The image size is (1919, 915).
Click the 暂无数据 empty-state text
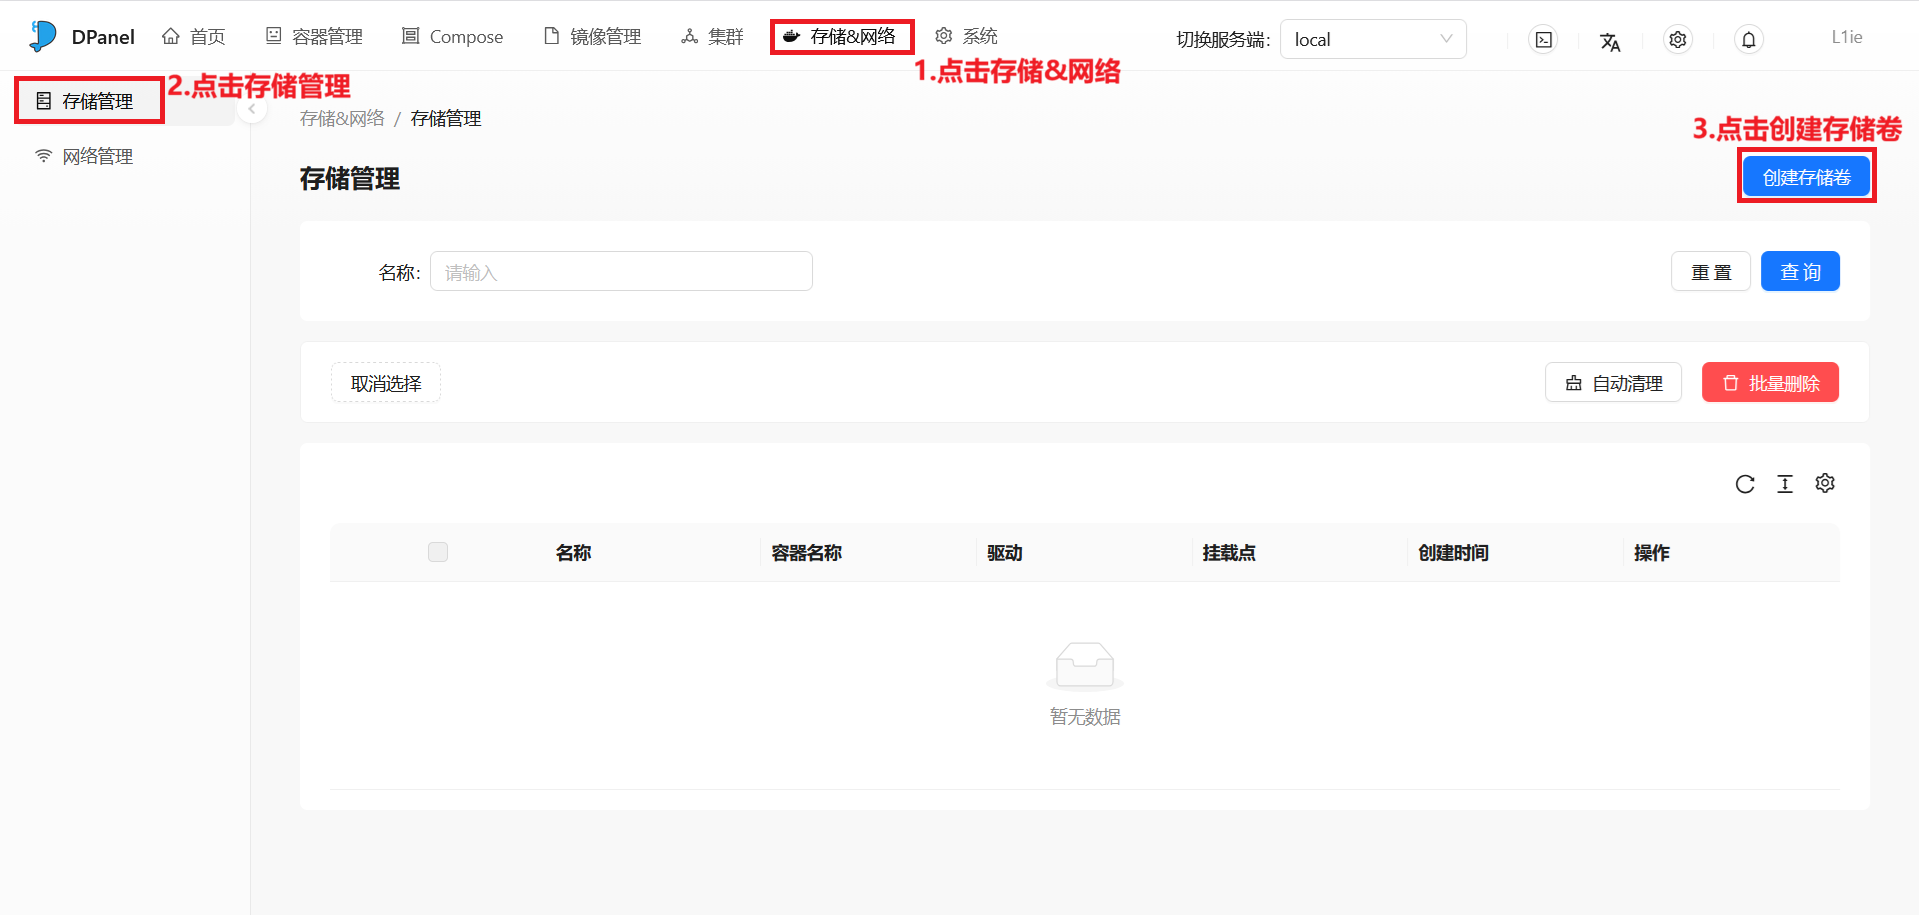click(x=1085, y=717)
